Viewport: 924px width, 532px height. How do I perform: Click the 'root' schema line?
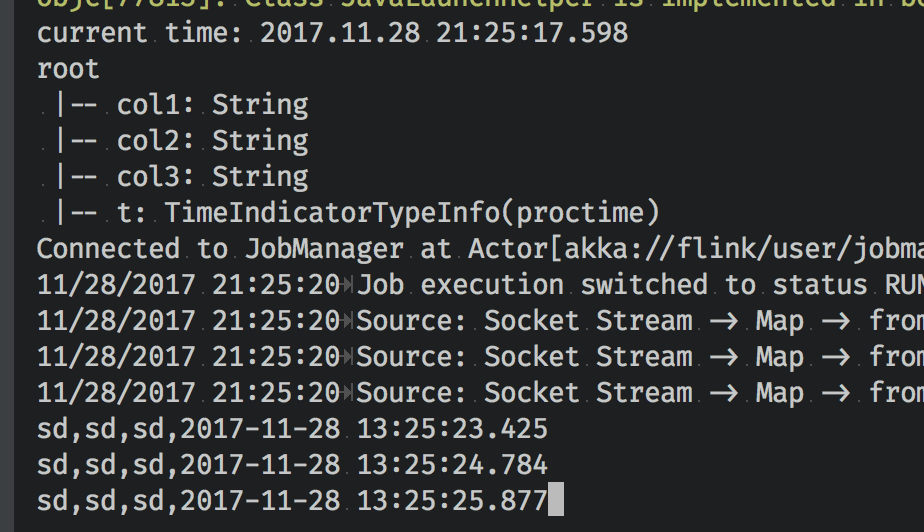[68, 69]
